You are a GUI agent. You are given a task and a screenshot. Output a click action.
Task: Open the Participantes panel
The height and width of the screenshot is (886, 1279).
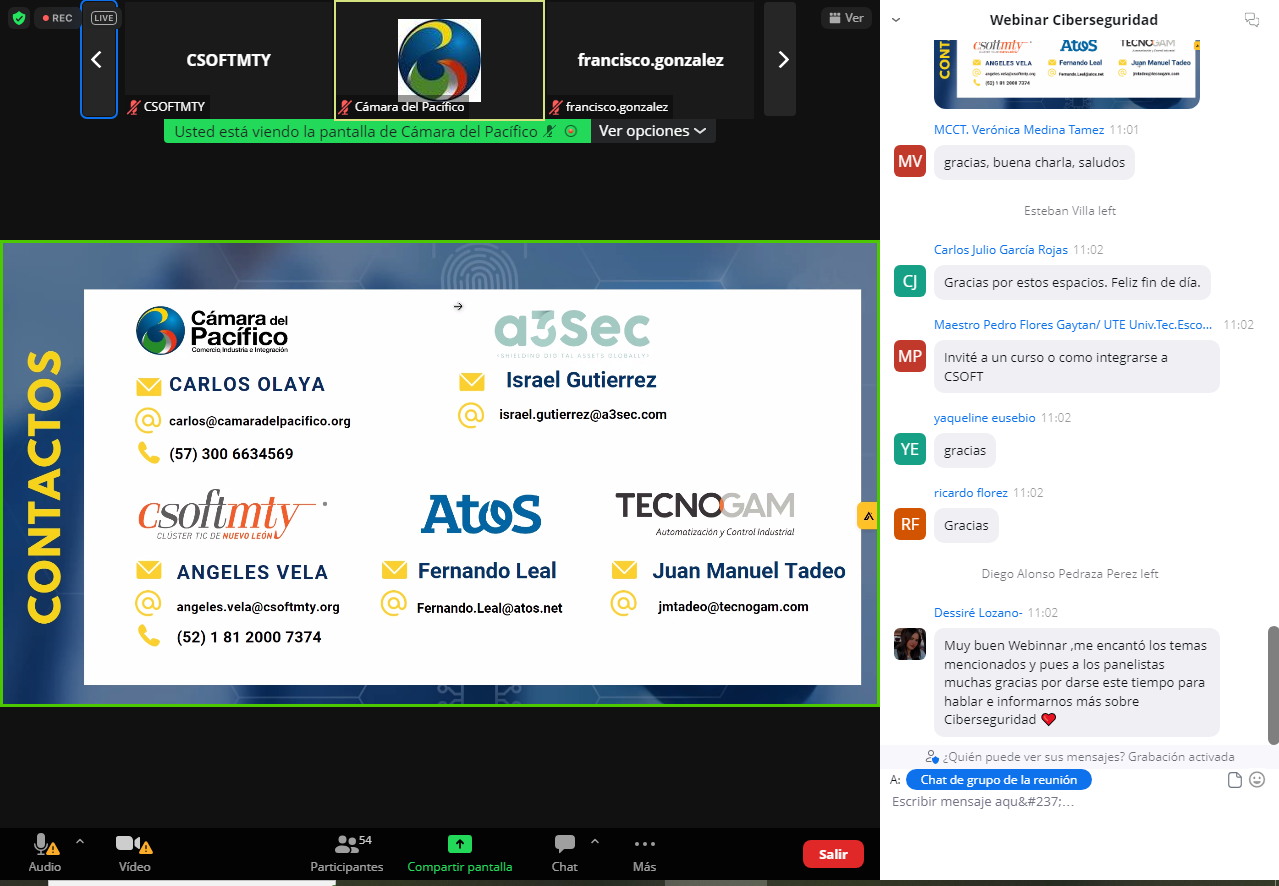tap(347, 854)
